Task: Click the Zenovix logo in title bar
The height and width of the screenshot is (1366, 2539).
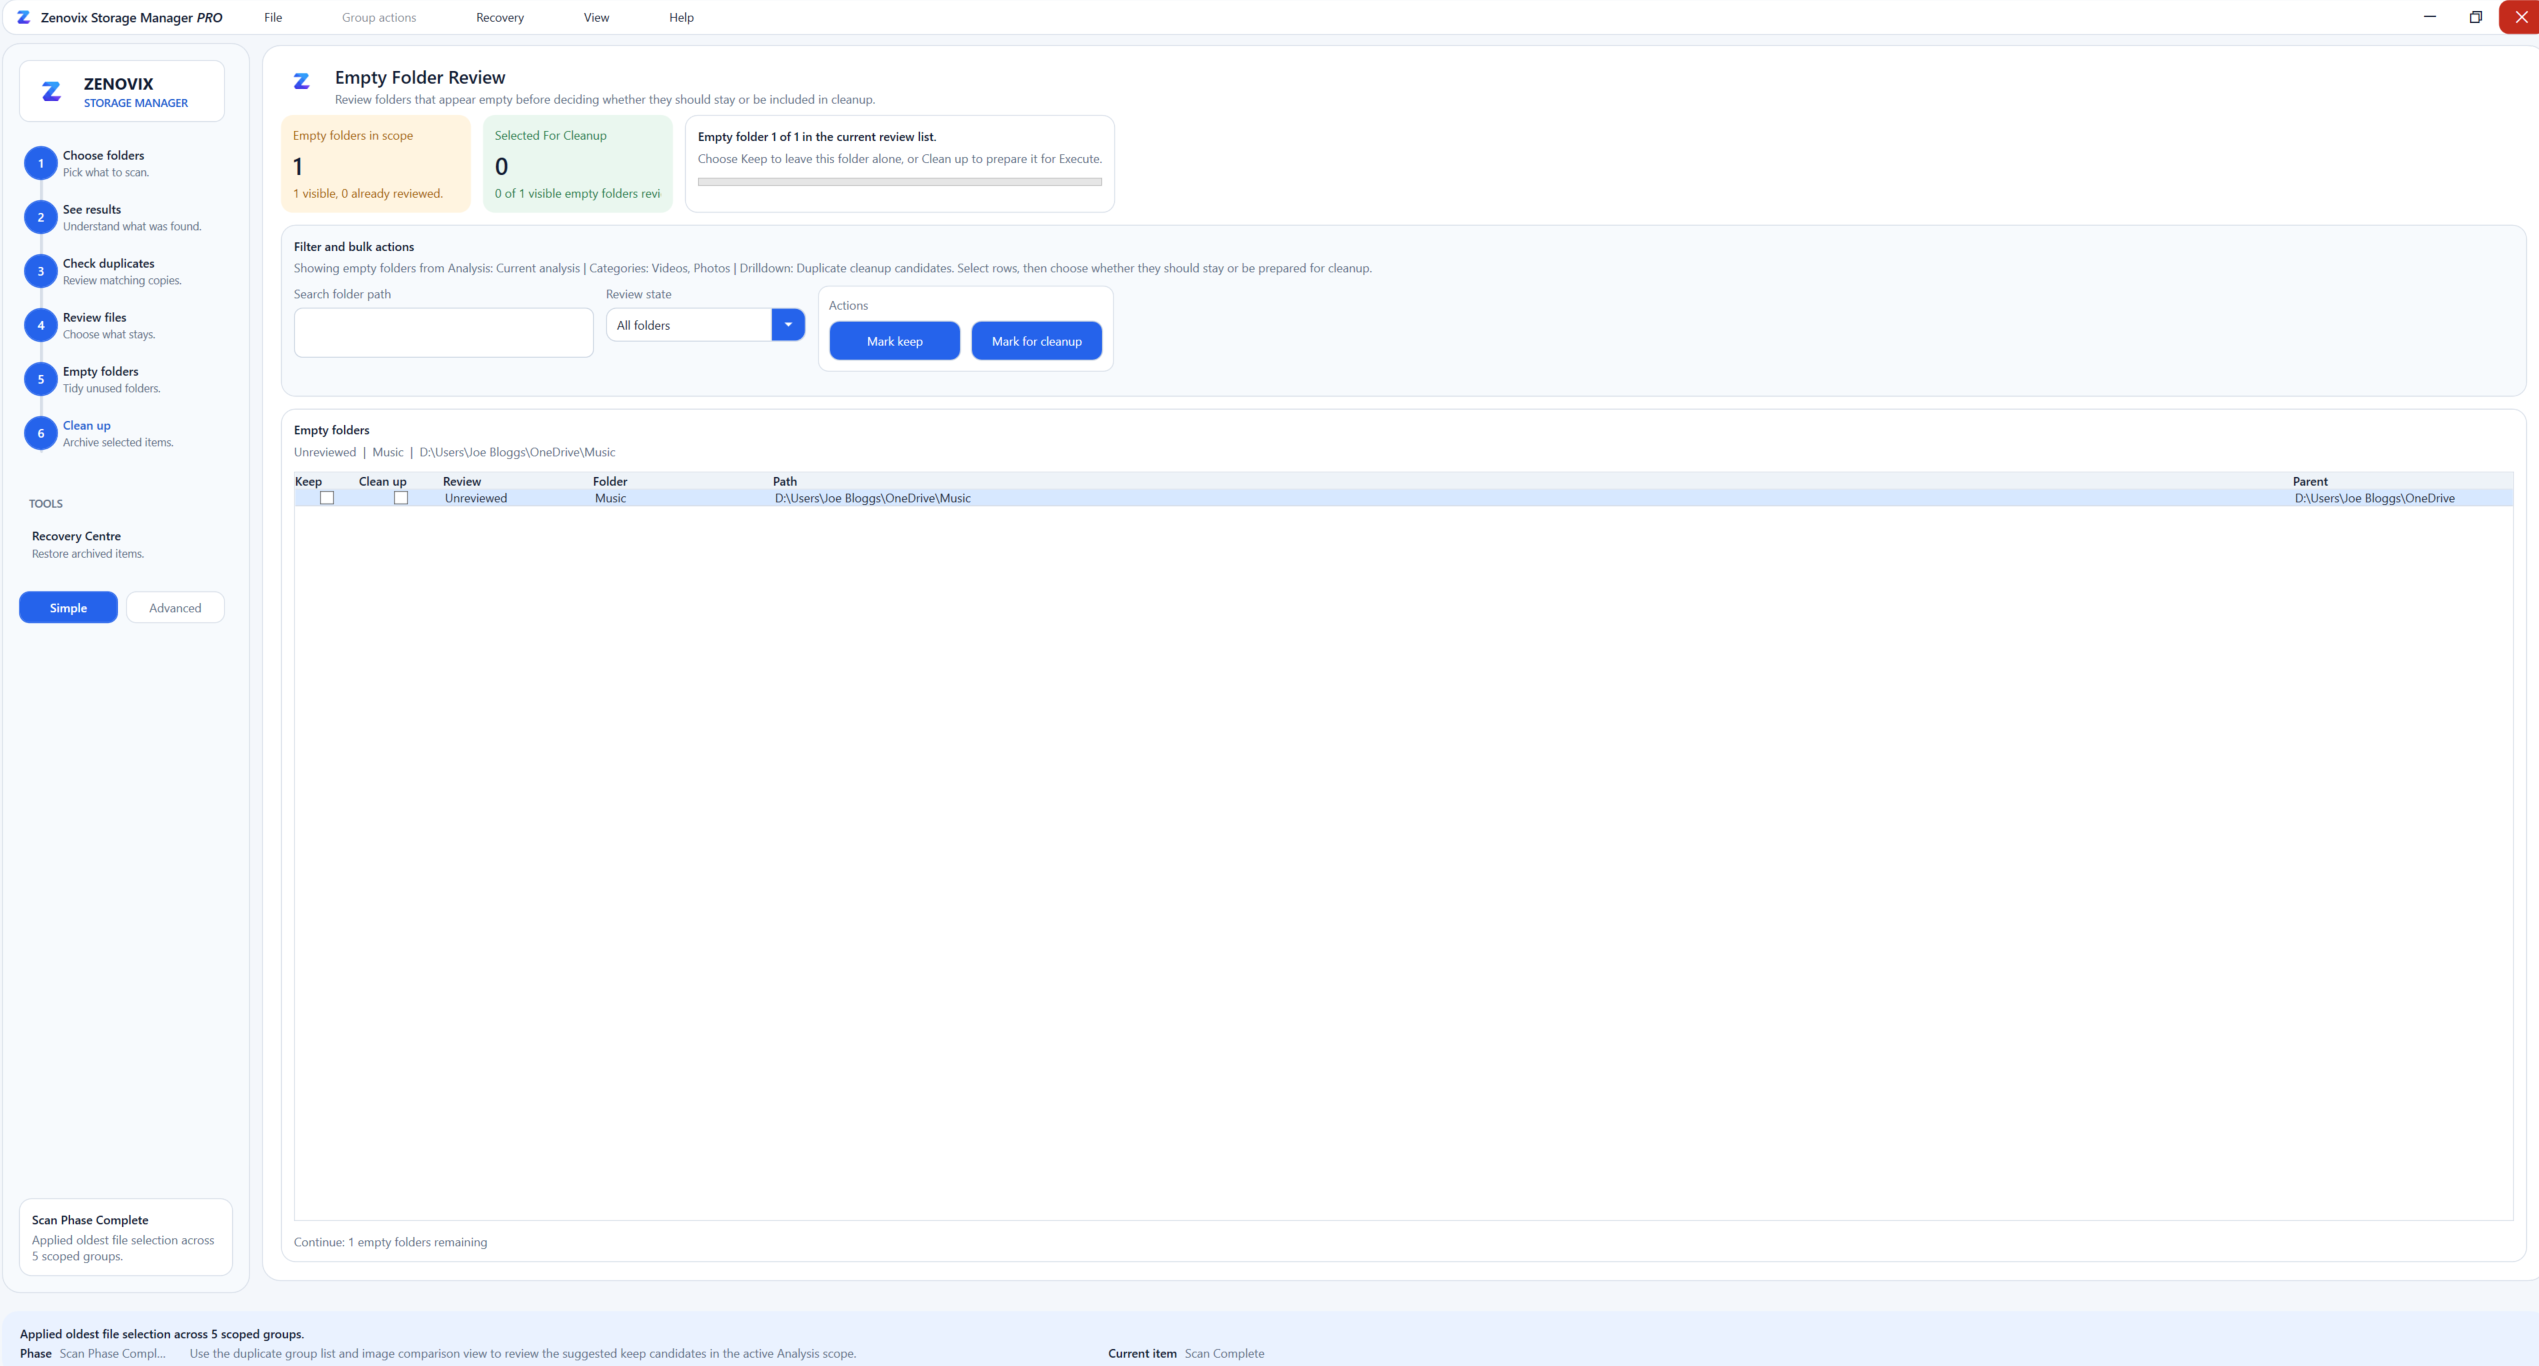Action: 23,17
